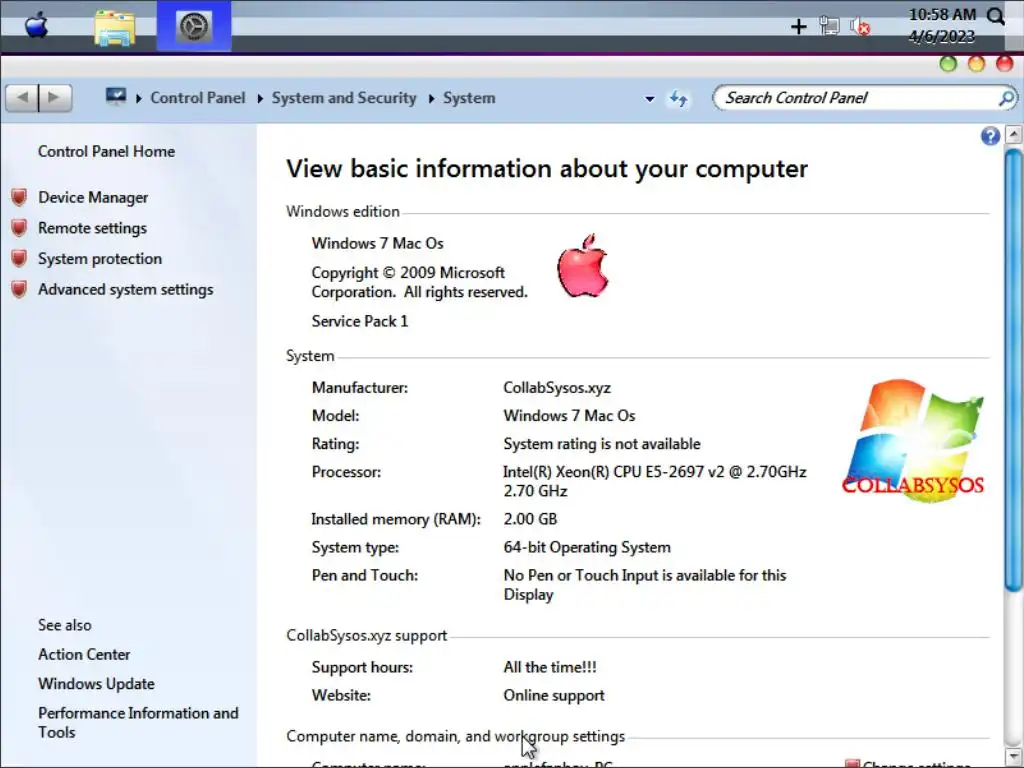The image size is (1024, 768).
Task: Select the text Windows 7 Mac Os edition
Action: pos(377,244)
